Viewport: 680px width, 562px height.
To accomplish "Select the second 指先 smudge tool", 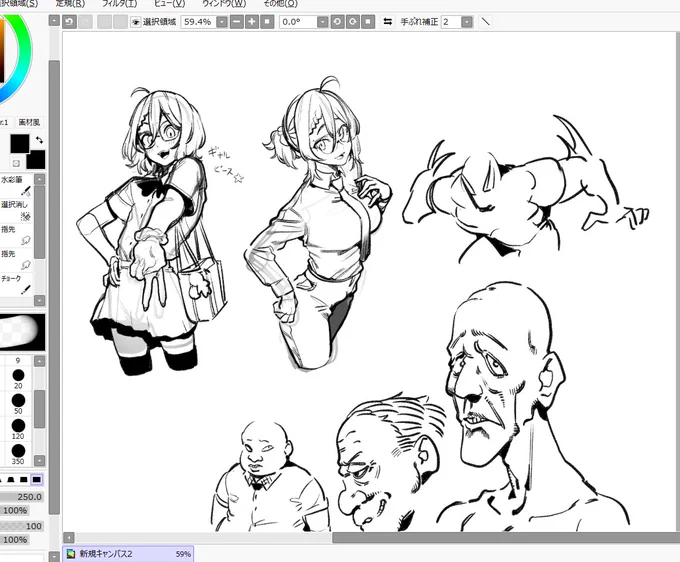I will 16,259.
